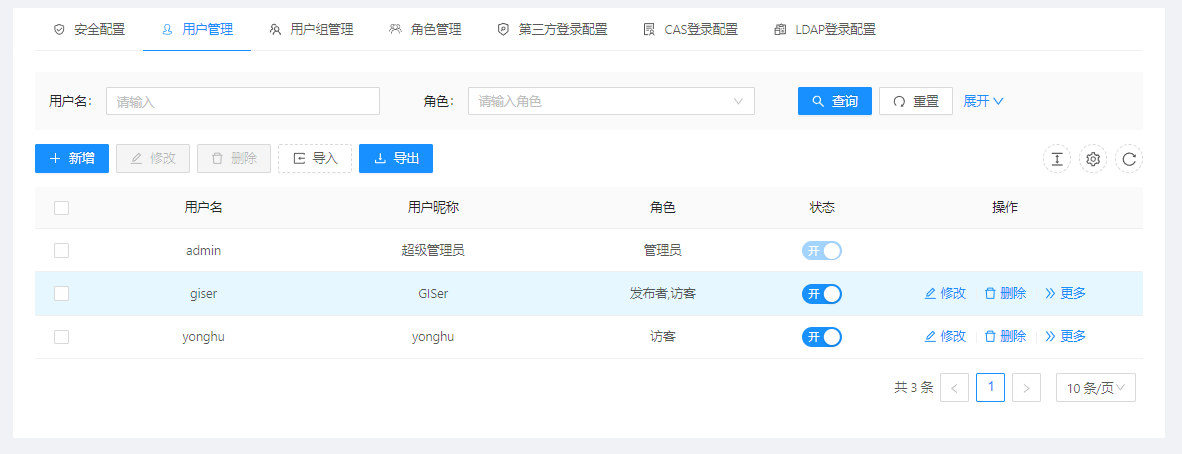Click the 导入 import button

[315, 158]
